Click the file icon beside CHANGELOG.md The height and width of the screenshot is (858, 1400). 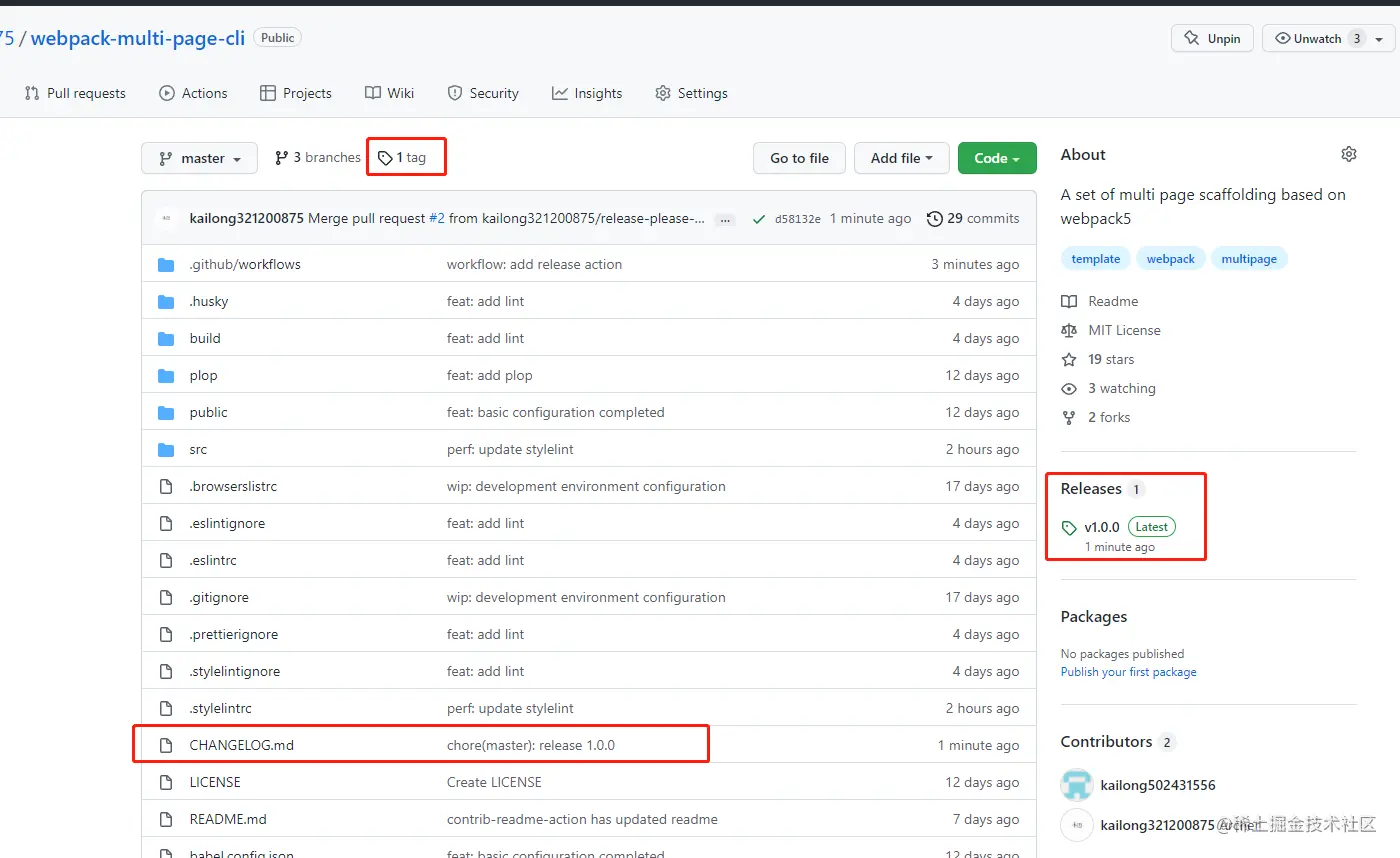(x=166, y=745)
